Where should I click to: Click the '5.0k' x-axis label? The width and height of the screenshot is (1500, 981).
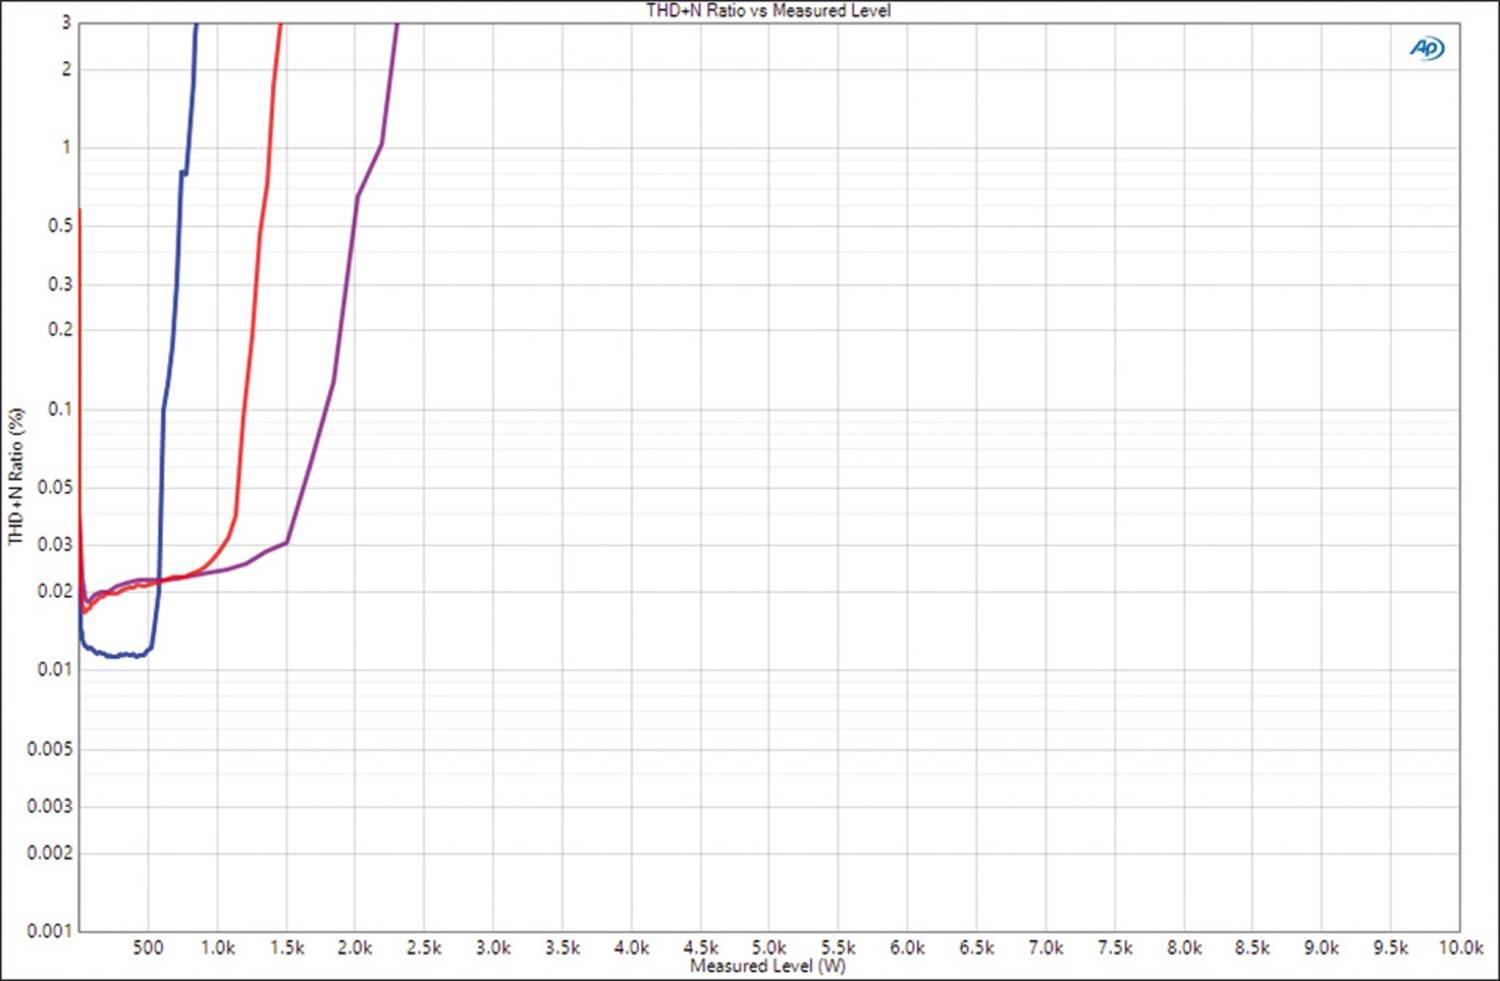(x=769, y=947)
